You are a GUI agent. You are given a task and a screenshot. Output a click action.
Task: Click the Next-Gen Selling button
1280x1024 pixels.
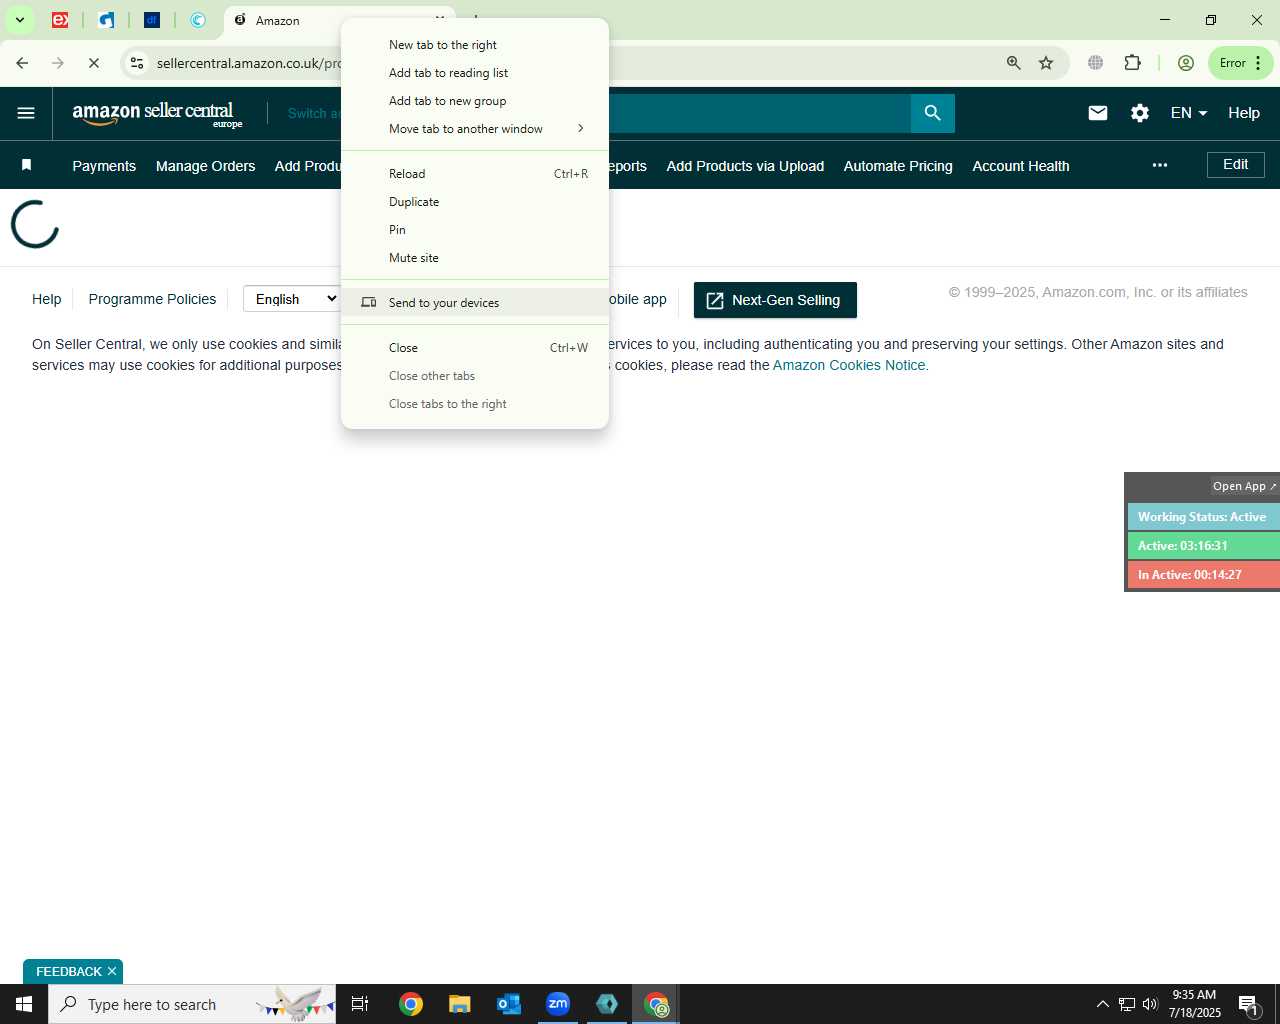point(775,300)
